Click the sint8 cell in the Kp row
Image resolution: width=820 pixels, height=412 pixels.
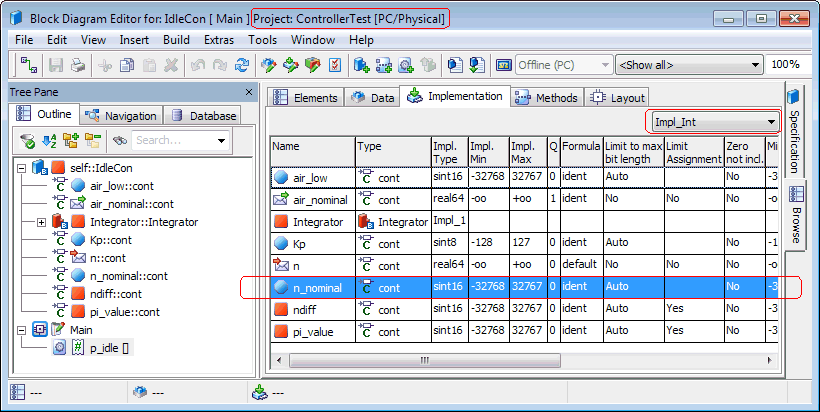point(450,244)
